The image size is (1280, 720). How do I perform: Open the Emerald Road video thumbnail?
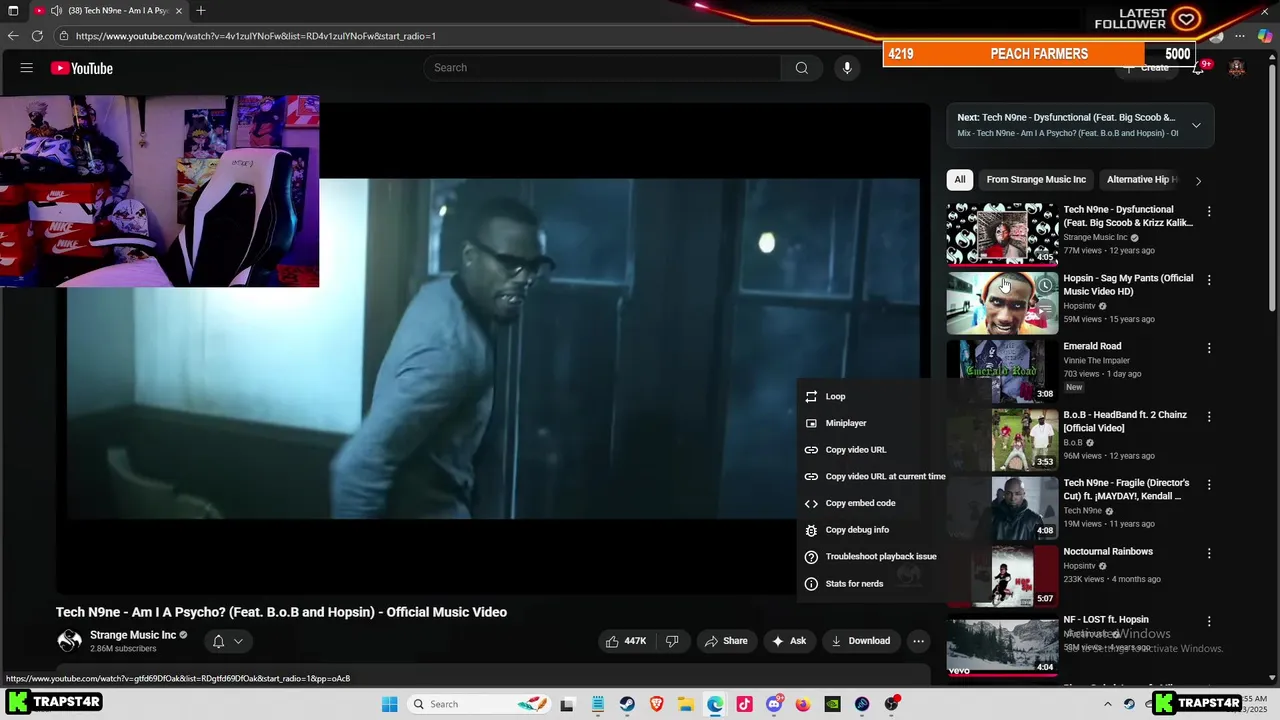point(1002,371)
